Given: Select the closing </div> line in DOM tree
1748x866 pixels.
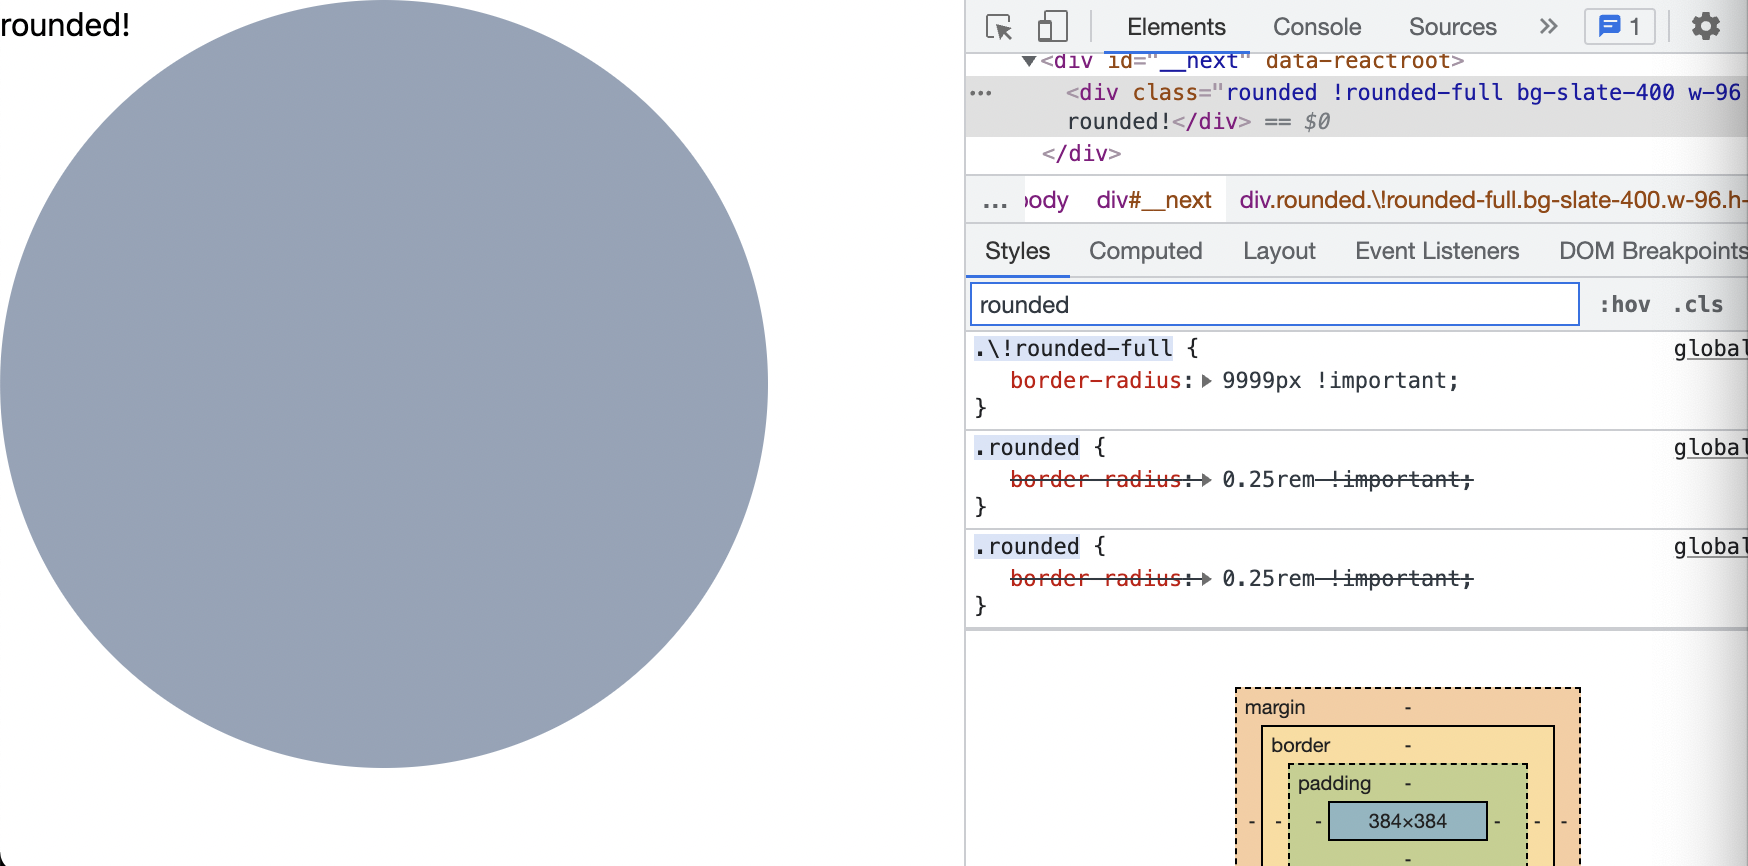Looking at the screenshot, I should [x=1081, y=153].
